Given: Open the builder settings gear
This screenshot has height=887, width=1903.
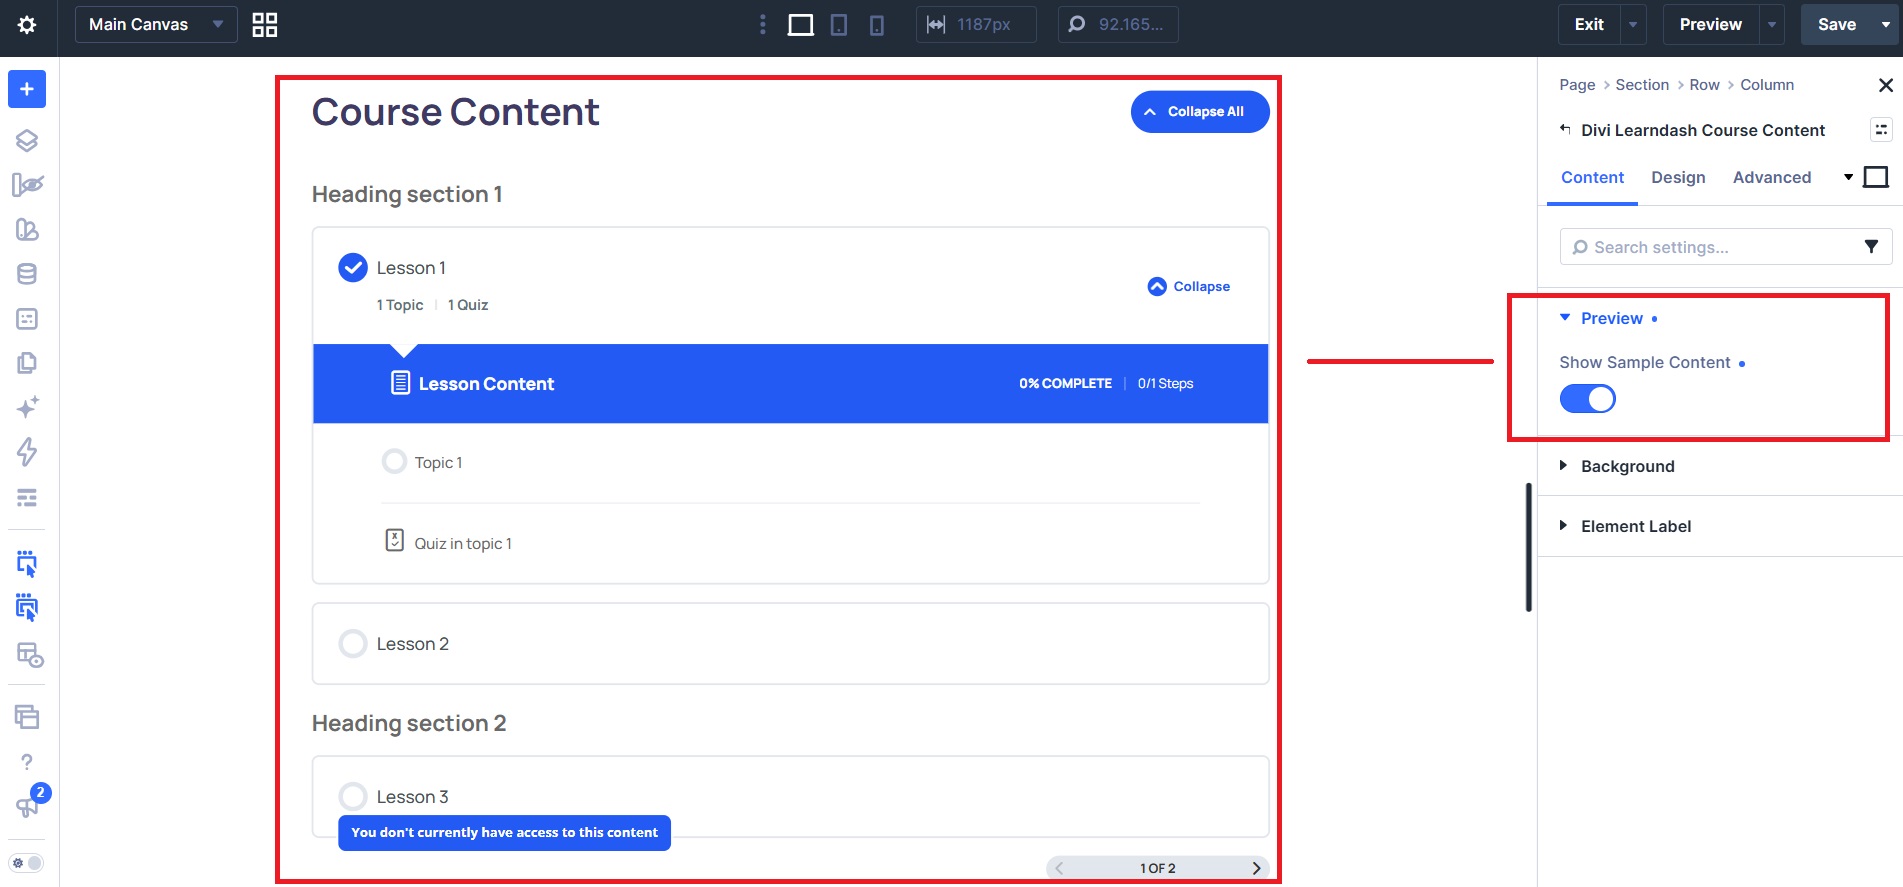Looking at the screenshot, I should pyautogui.click(x=27, y=25).
